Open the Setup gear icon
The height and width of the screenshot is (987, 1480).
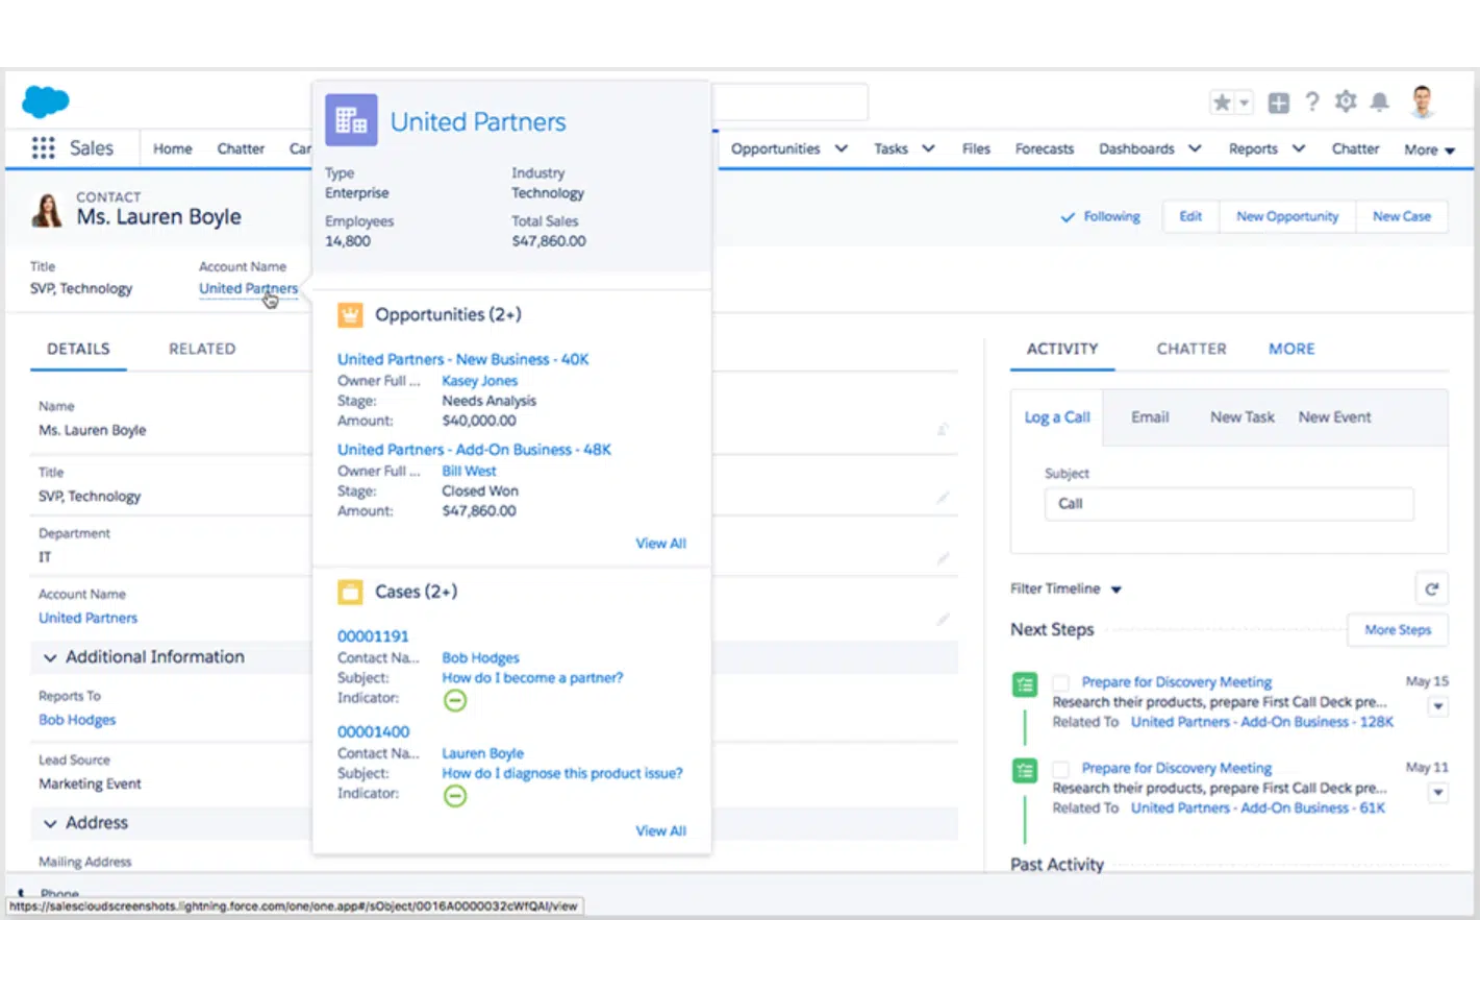[x=1345, y=101]
